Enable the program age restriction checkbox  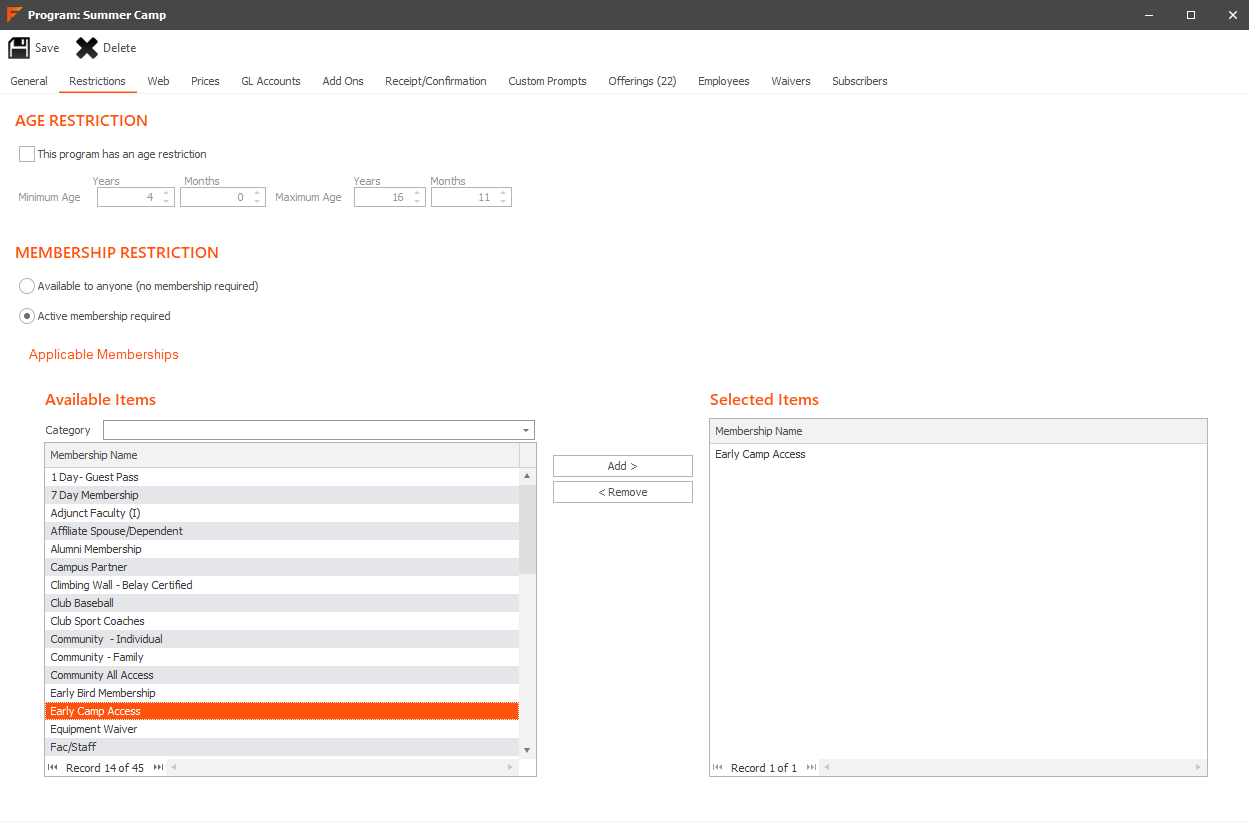pyautogui.click(x=27, y=154)
